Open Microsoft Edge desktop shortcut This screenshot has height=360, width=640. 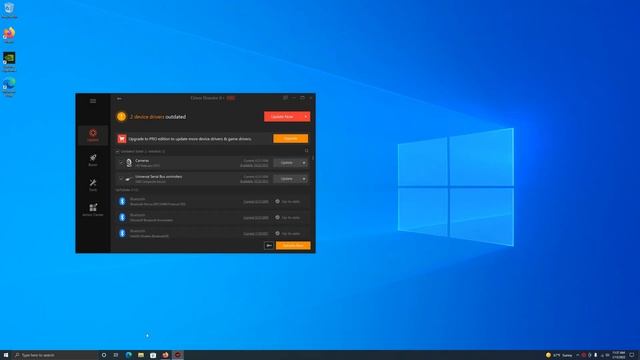pos(9,87)
